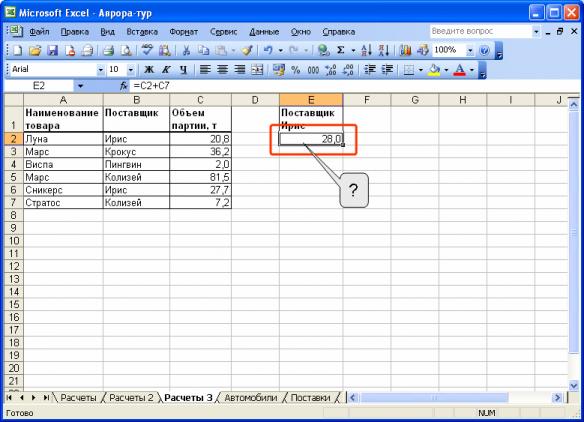Open the 100% zoom dropdown

(470, 50)
